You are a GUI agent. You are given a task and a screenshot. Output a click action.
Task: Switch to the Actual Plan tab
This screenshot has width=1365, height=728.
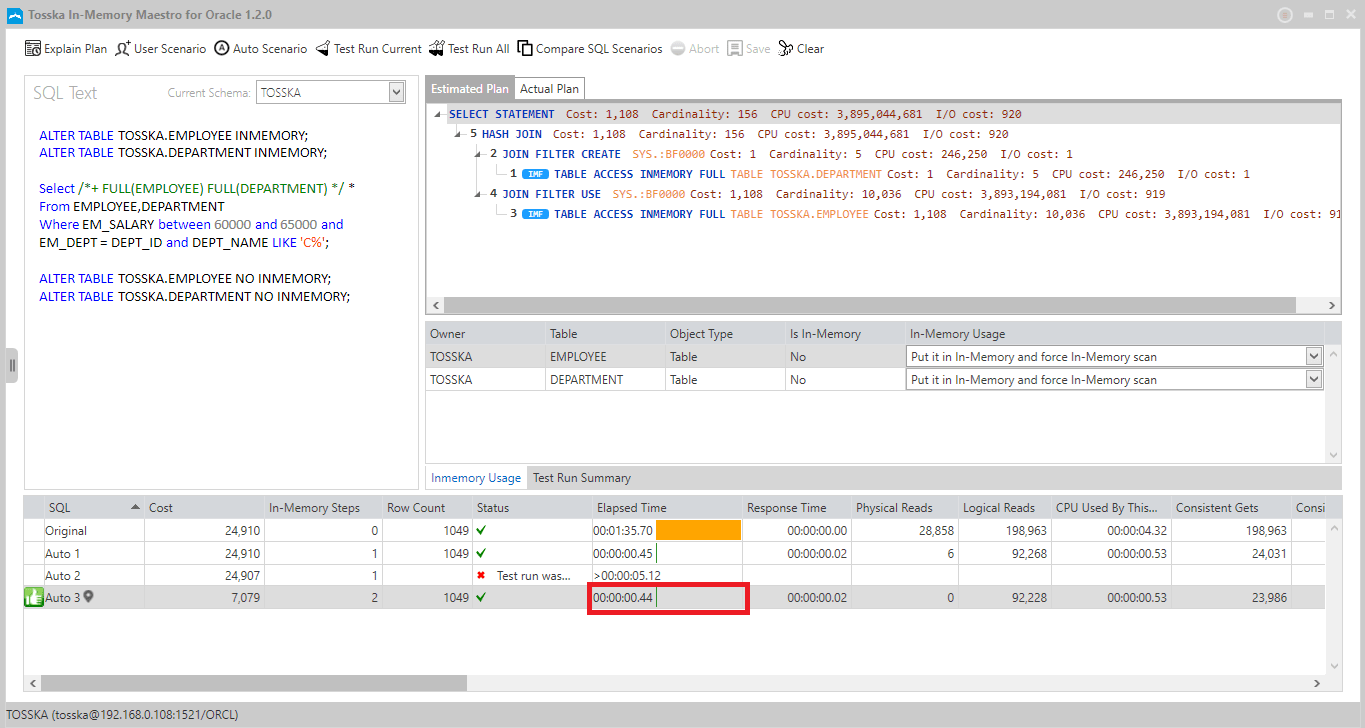pyautogui.click(x=549, y=89)
